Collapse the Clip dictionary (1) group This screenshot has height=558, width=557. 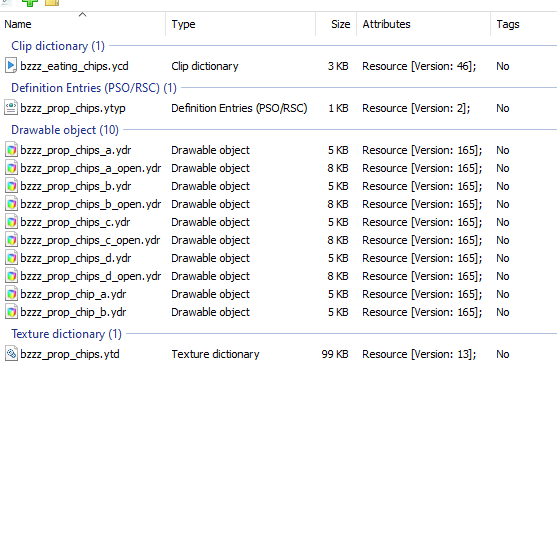[58, 46]
